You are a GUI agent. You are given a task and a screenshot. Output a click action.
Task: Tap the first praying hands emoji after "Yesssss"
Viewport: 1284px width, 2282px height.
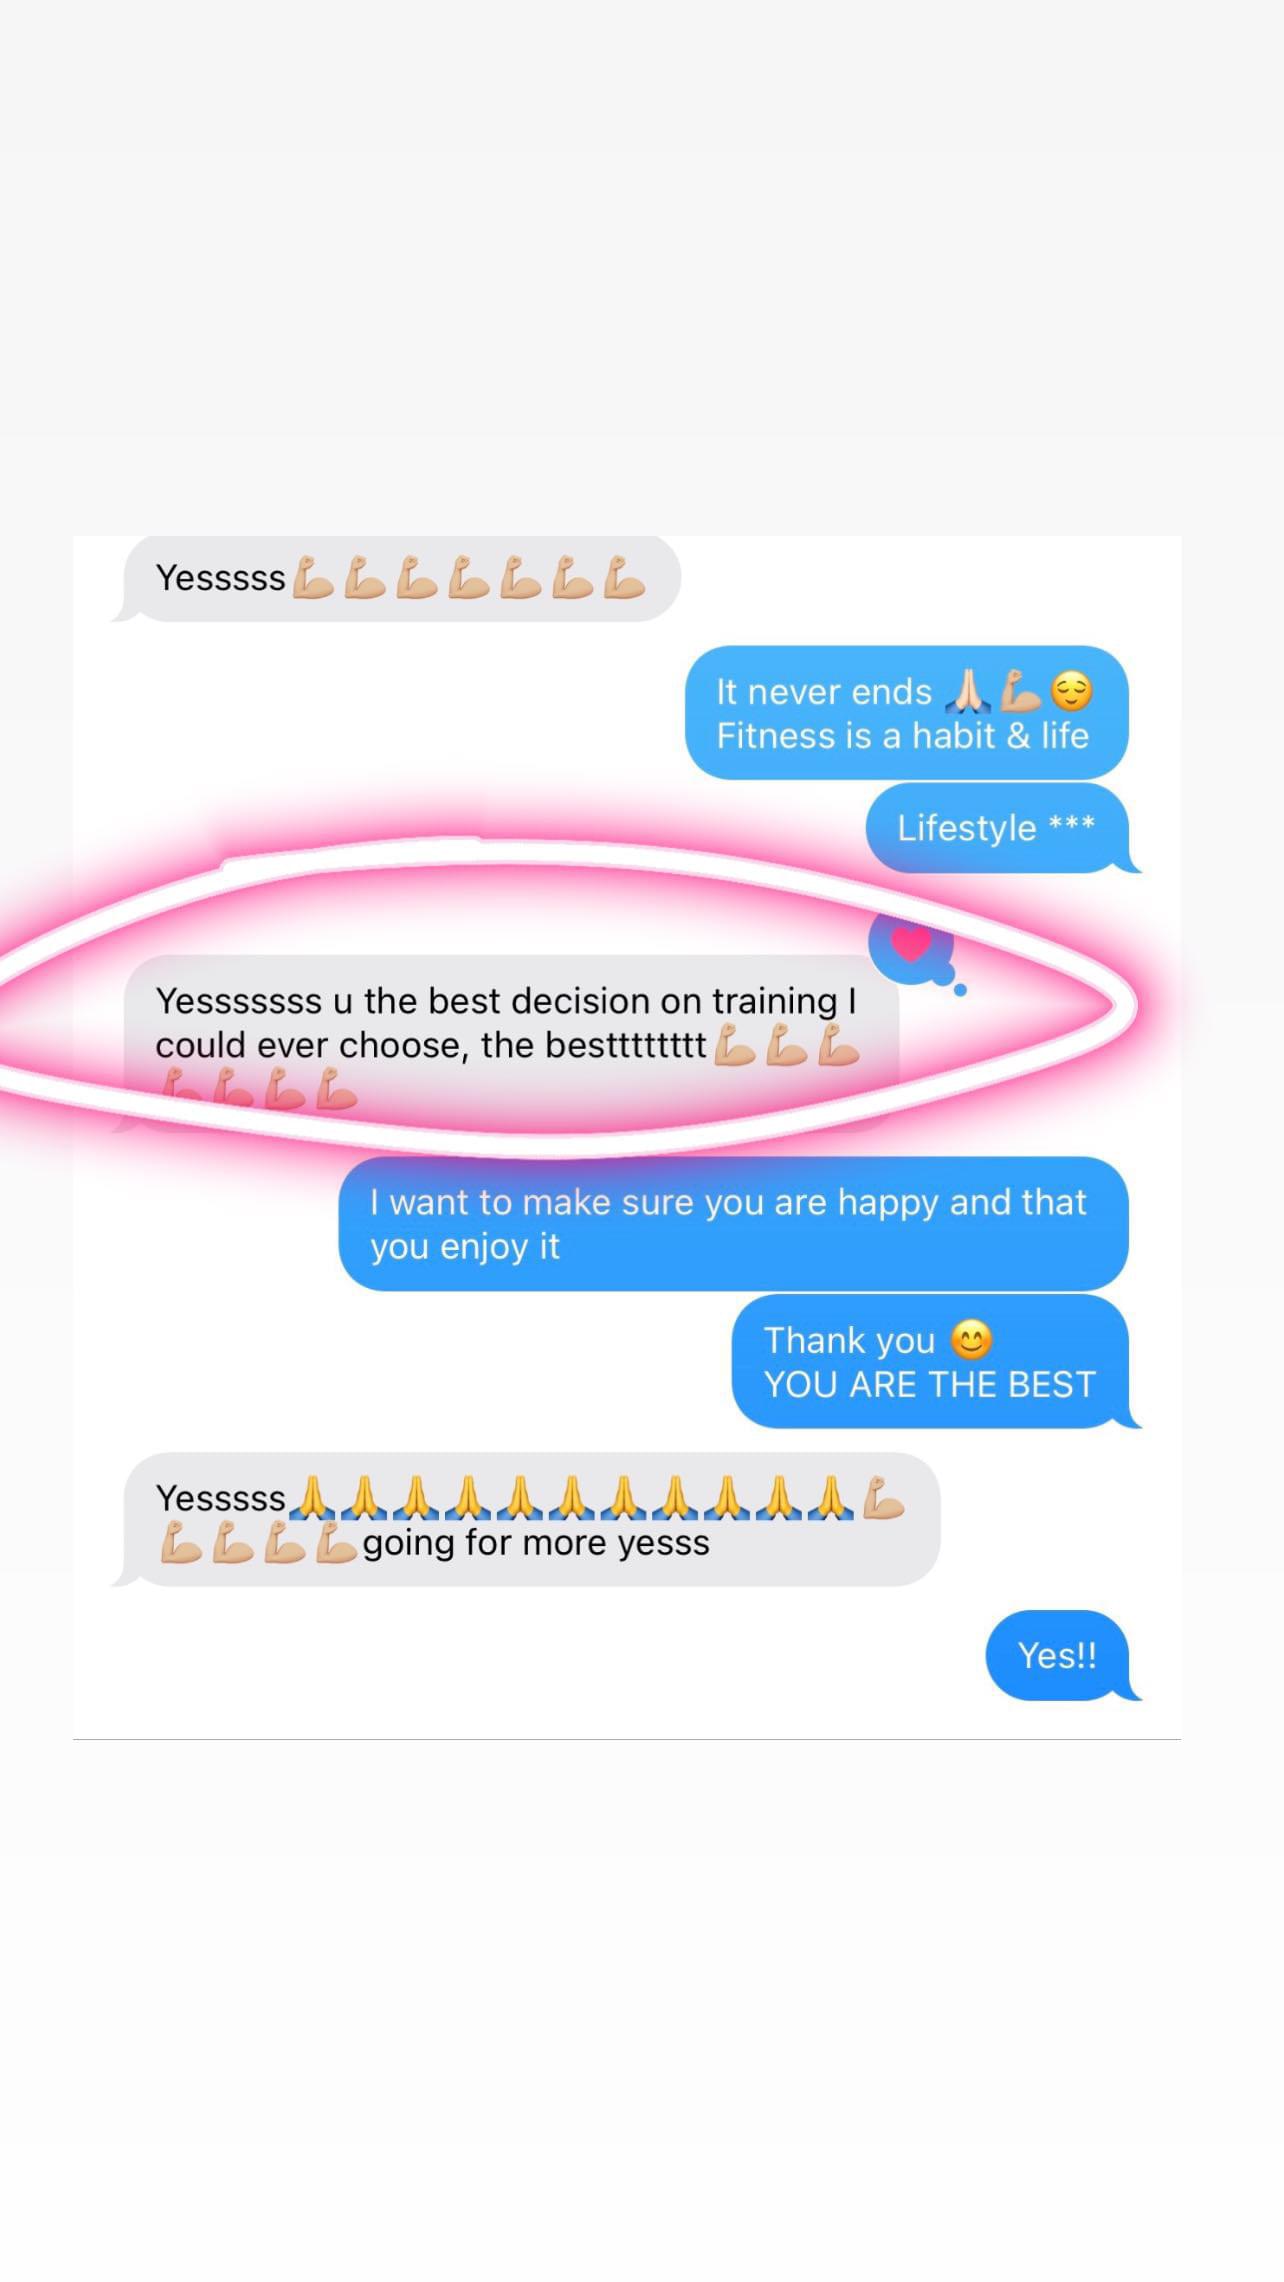point(311,1498)
